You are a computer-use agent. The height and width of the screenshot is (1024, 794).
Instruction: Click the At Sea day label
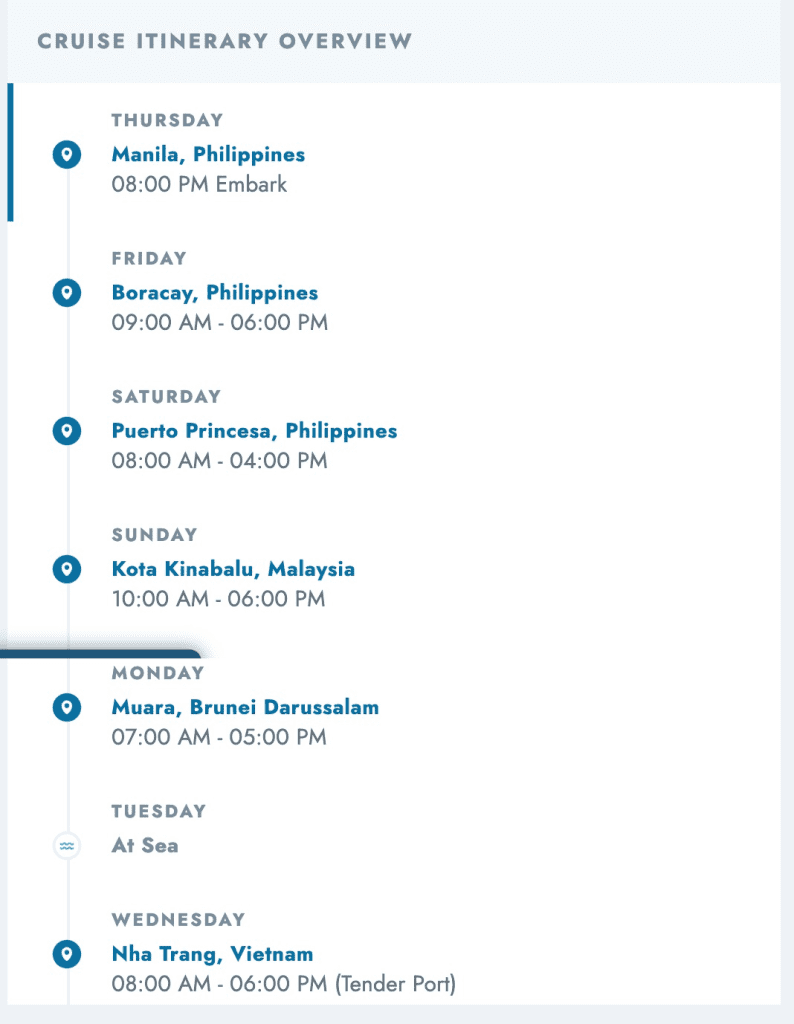coord(145,846)
